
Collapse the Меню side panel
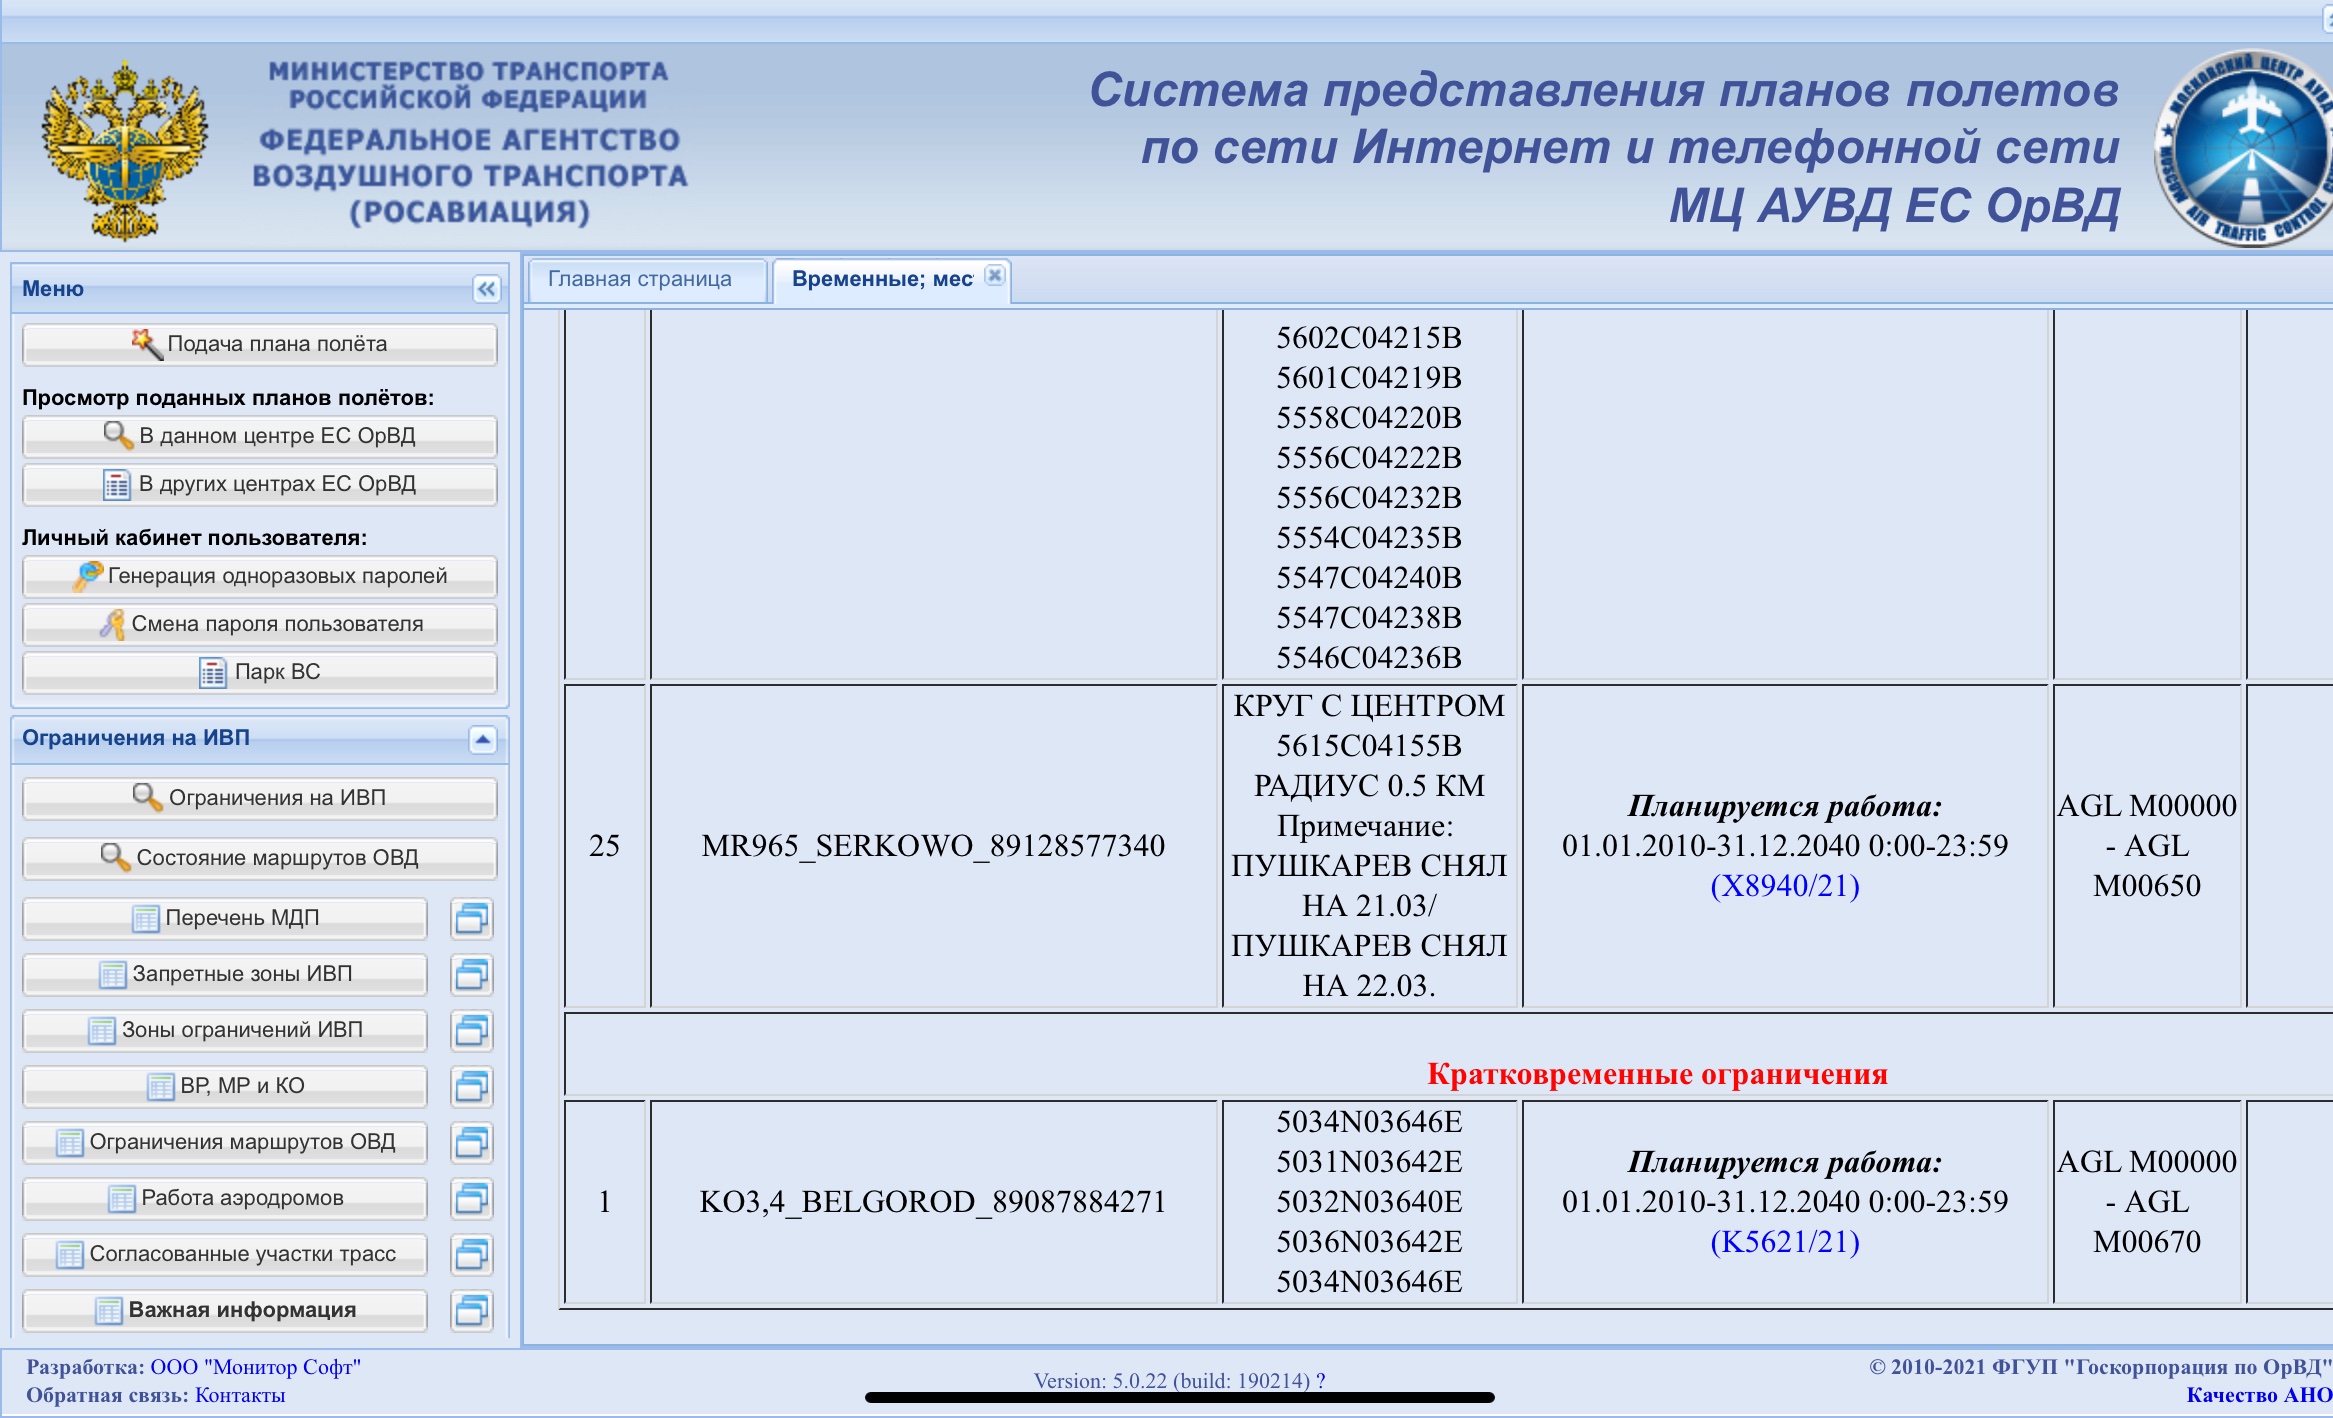point(486,289)
